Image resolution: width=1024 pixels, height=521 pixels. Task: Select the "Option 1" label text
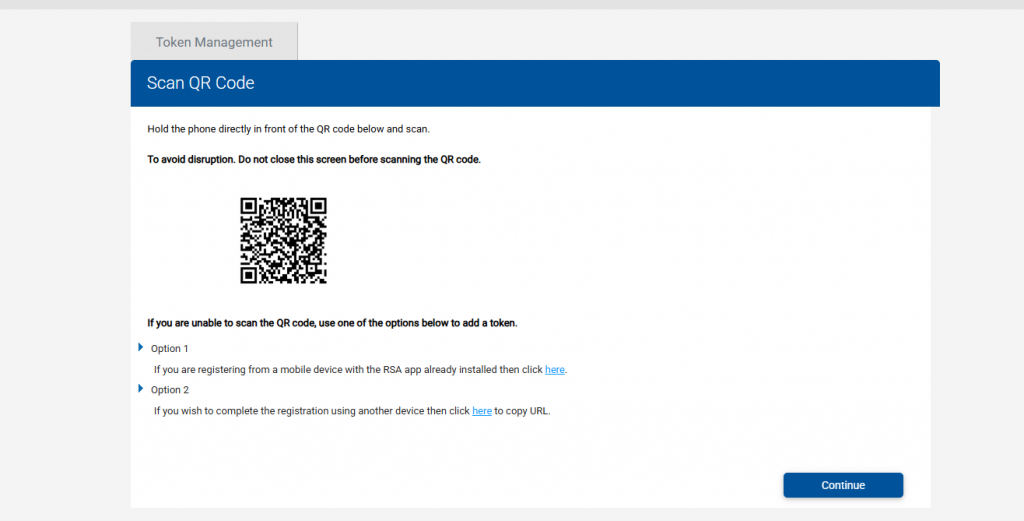170,349
